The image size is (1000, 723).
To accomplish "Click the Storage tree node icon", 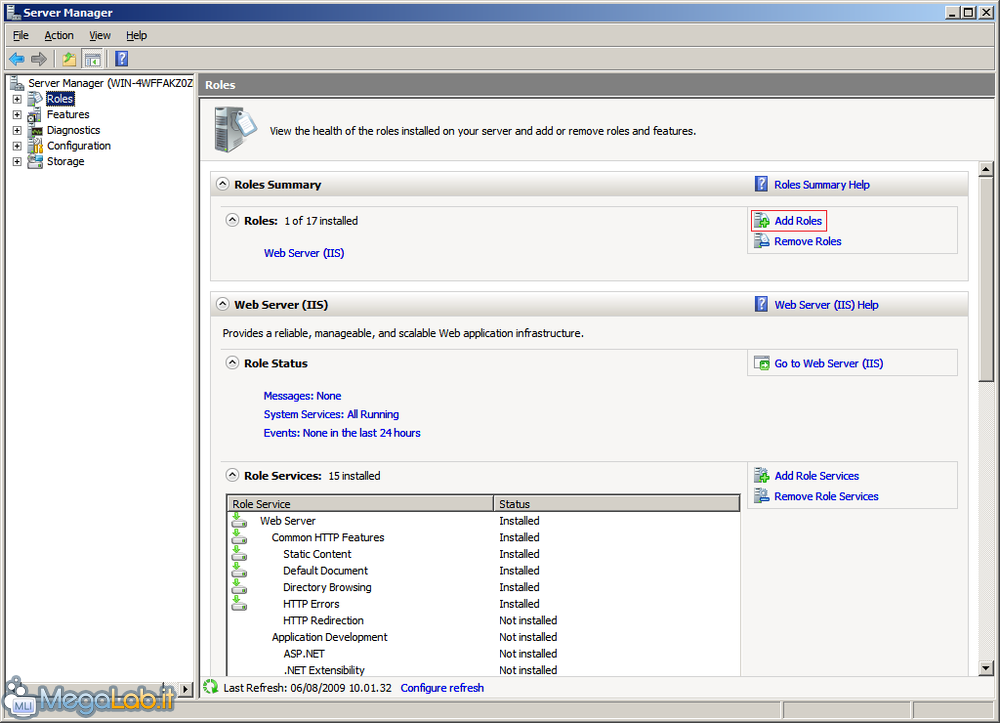I will [35, 161].
